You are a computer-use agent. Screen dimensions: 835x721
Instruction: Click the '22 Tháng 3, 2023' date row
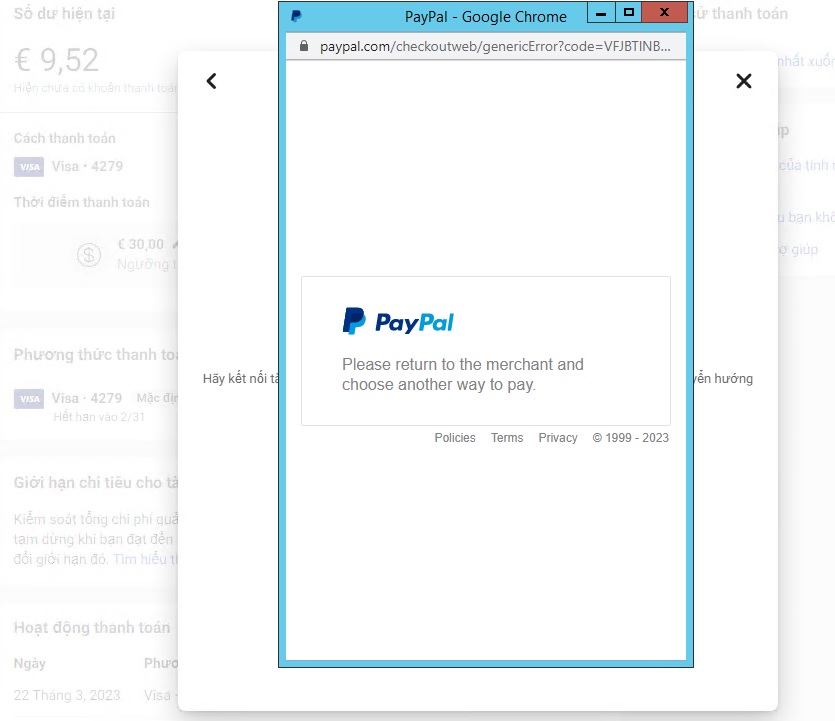click(x=67, y=695)
